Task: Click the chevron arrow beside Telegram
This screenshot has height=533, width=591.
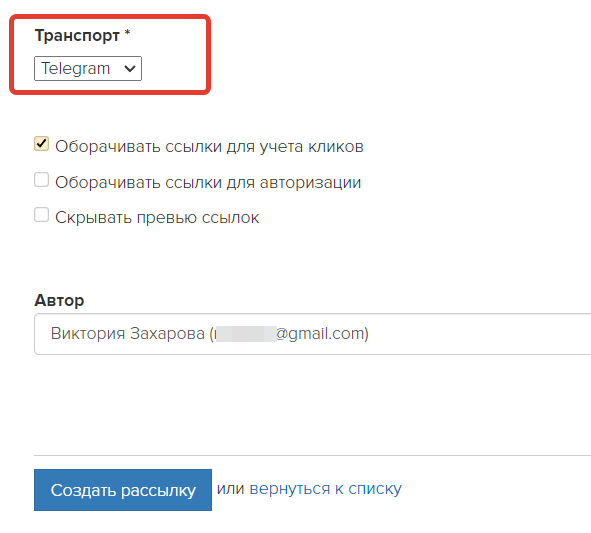Action: [x=130, y=69]
